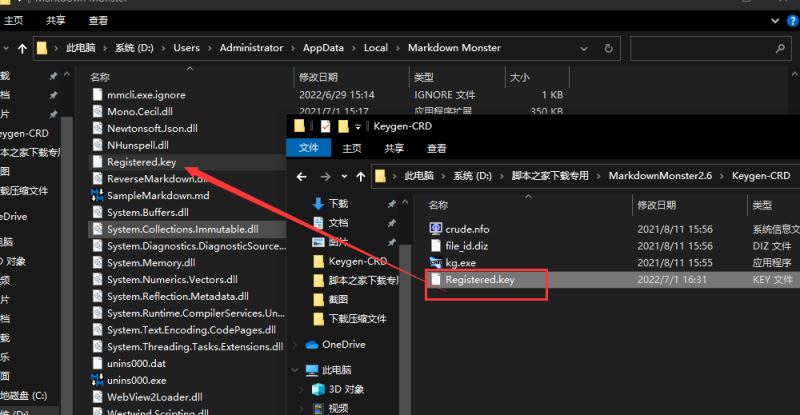Open Explorer help button

click(793, 21)
